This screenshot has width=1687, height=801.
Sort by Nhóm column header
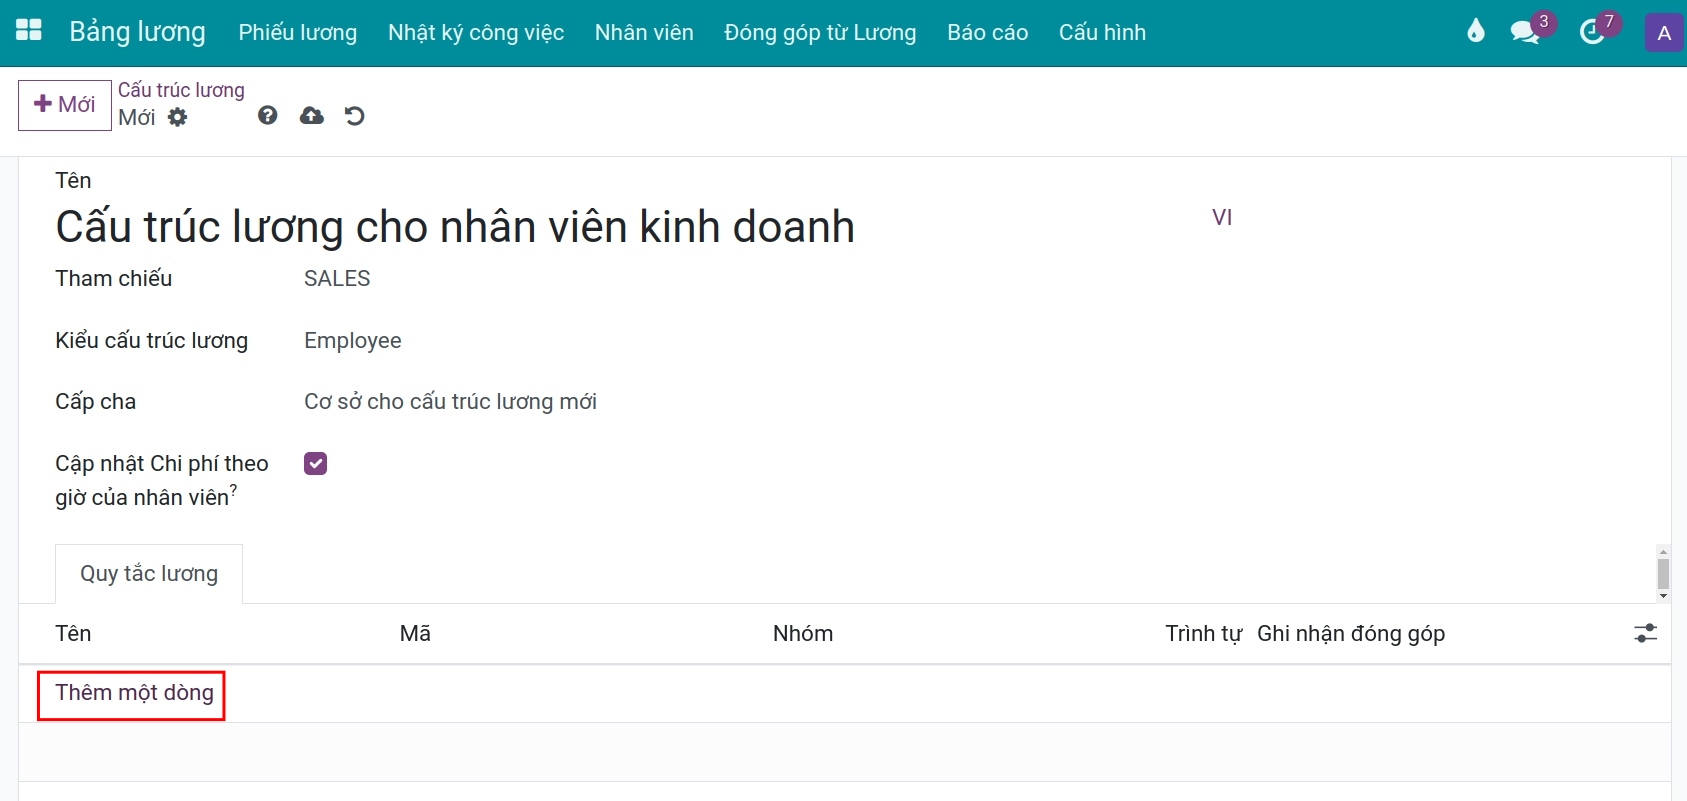803,634
